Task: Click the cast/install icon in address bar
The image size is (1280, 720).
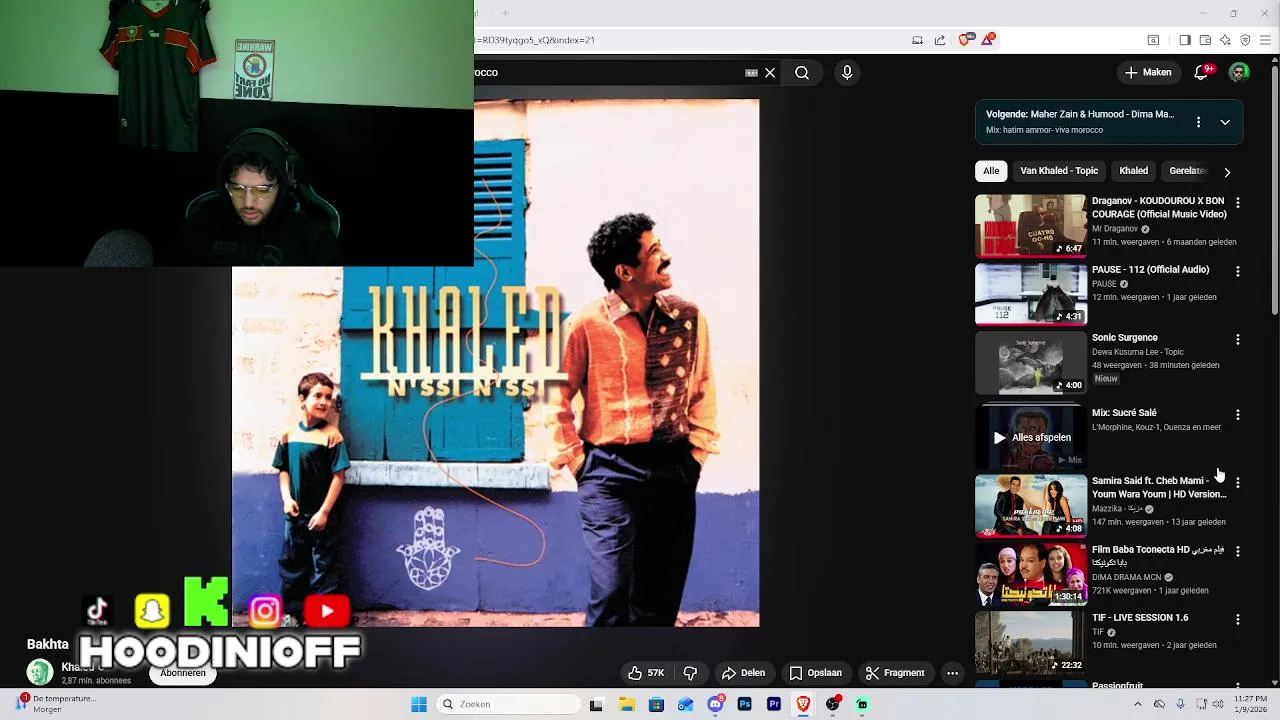Action: pyautogui.click(x=917, y=40)
